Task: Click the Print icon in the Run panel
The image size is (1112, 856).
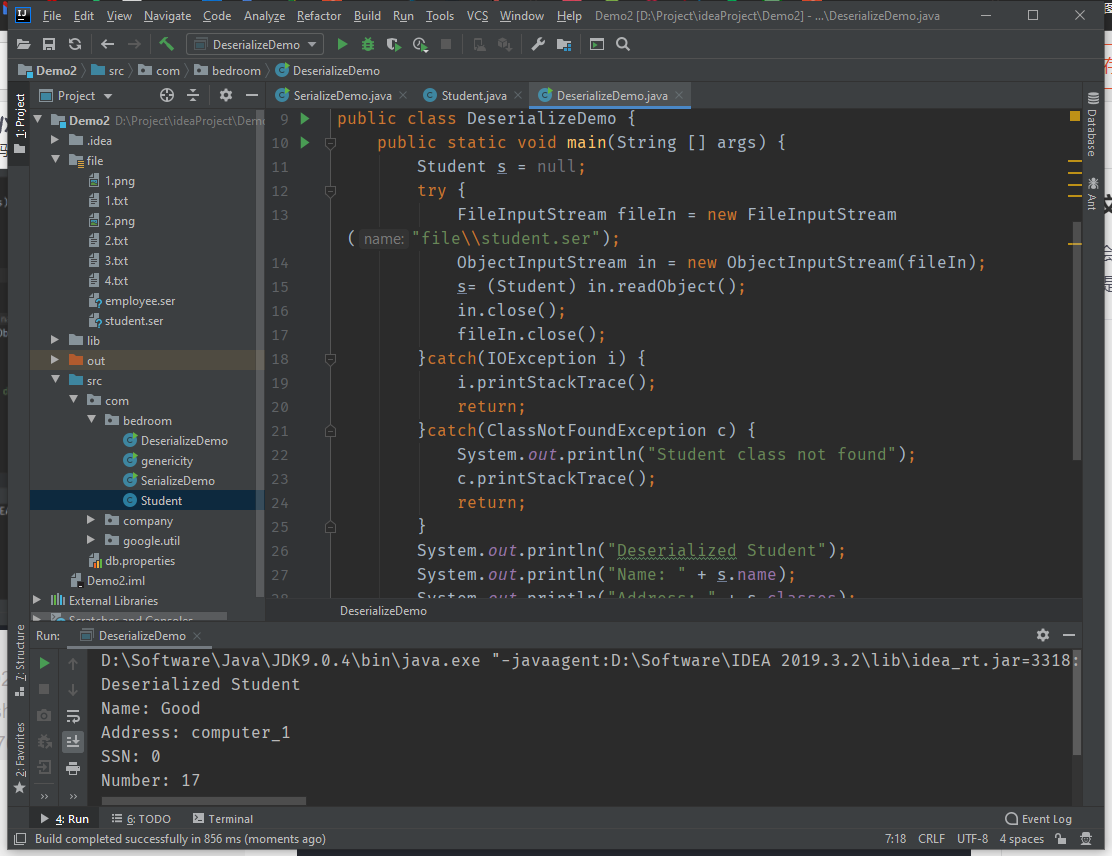Action: click(x=73, y=769)
